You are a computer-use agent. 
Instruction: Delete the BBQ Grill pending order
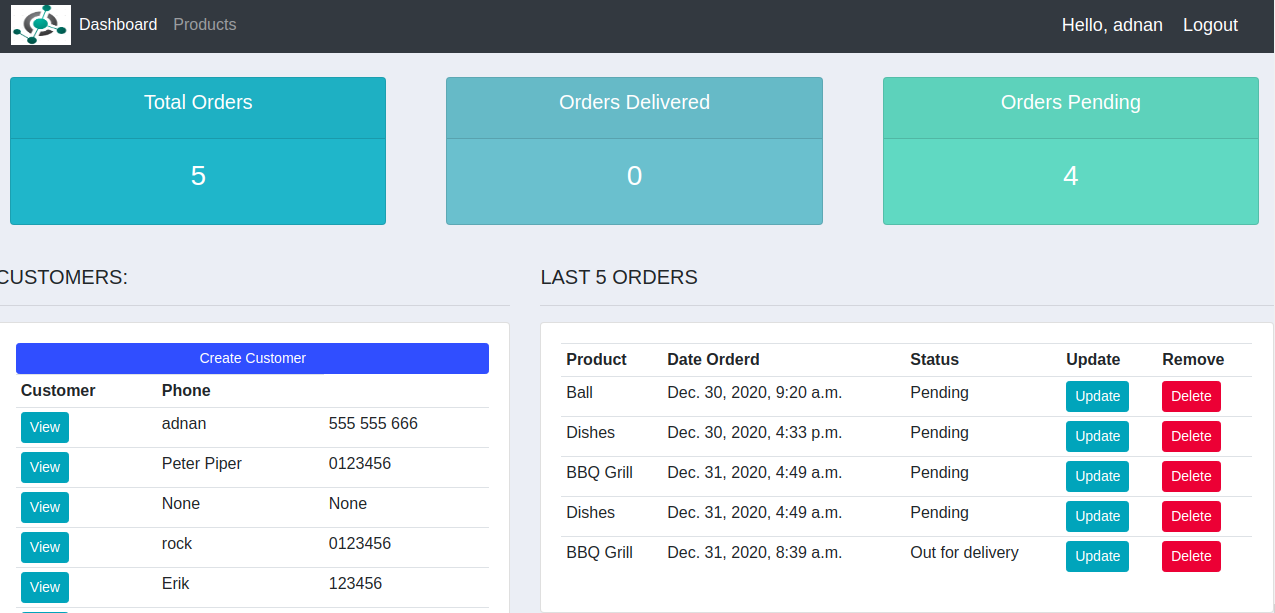(1191, 476)
